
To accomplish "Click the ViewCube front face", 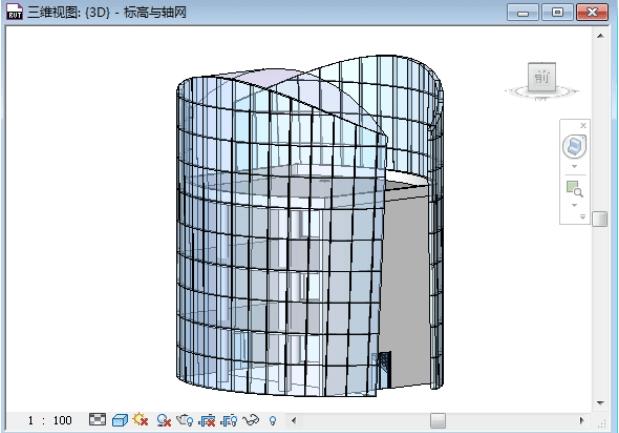I will pos(541,77).
